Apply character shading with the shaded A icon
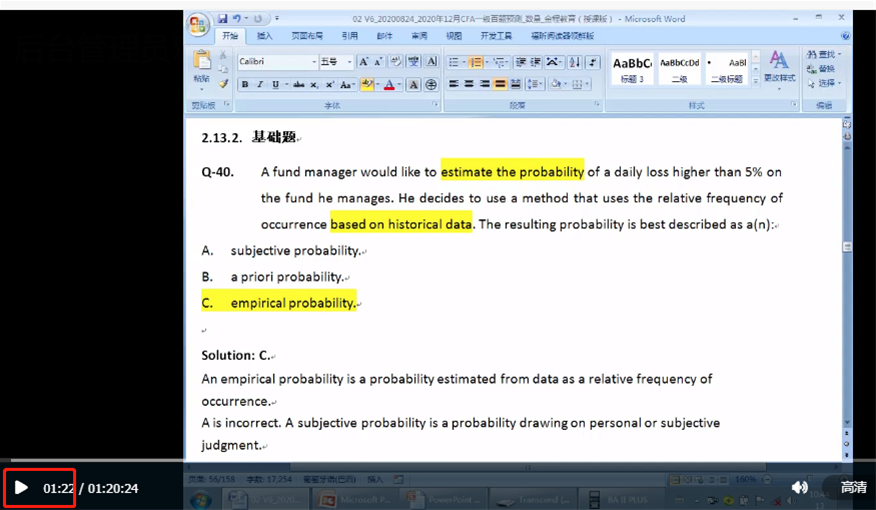This screenshot has width=876, height=510. pos(413,84)
